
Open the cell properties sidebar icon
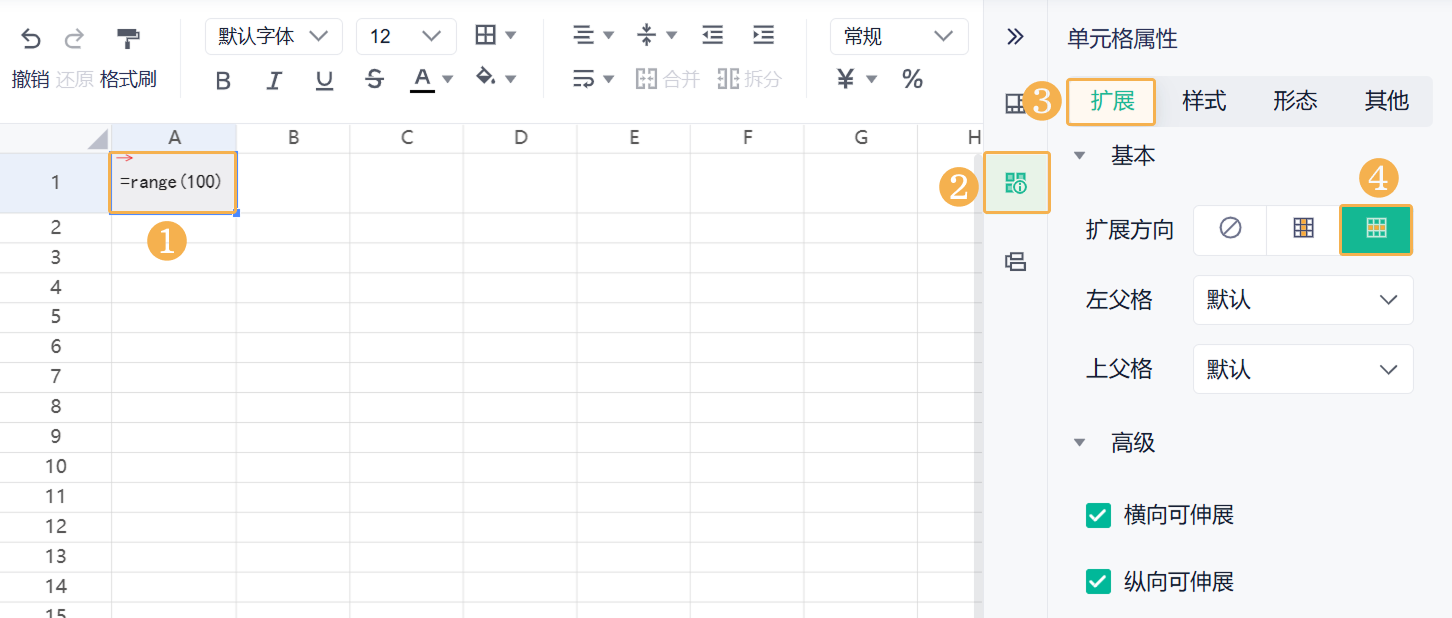click(1016, 183)
